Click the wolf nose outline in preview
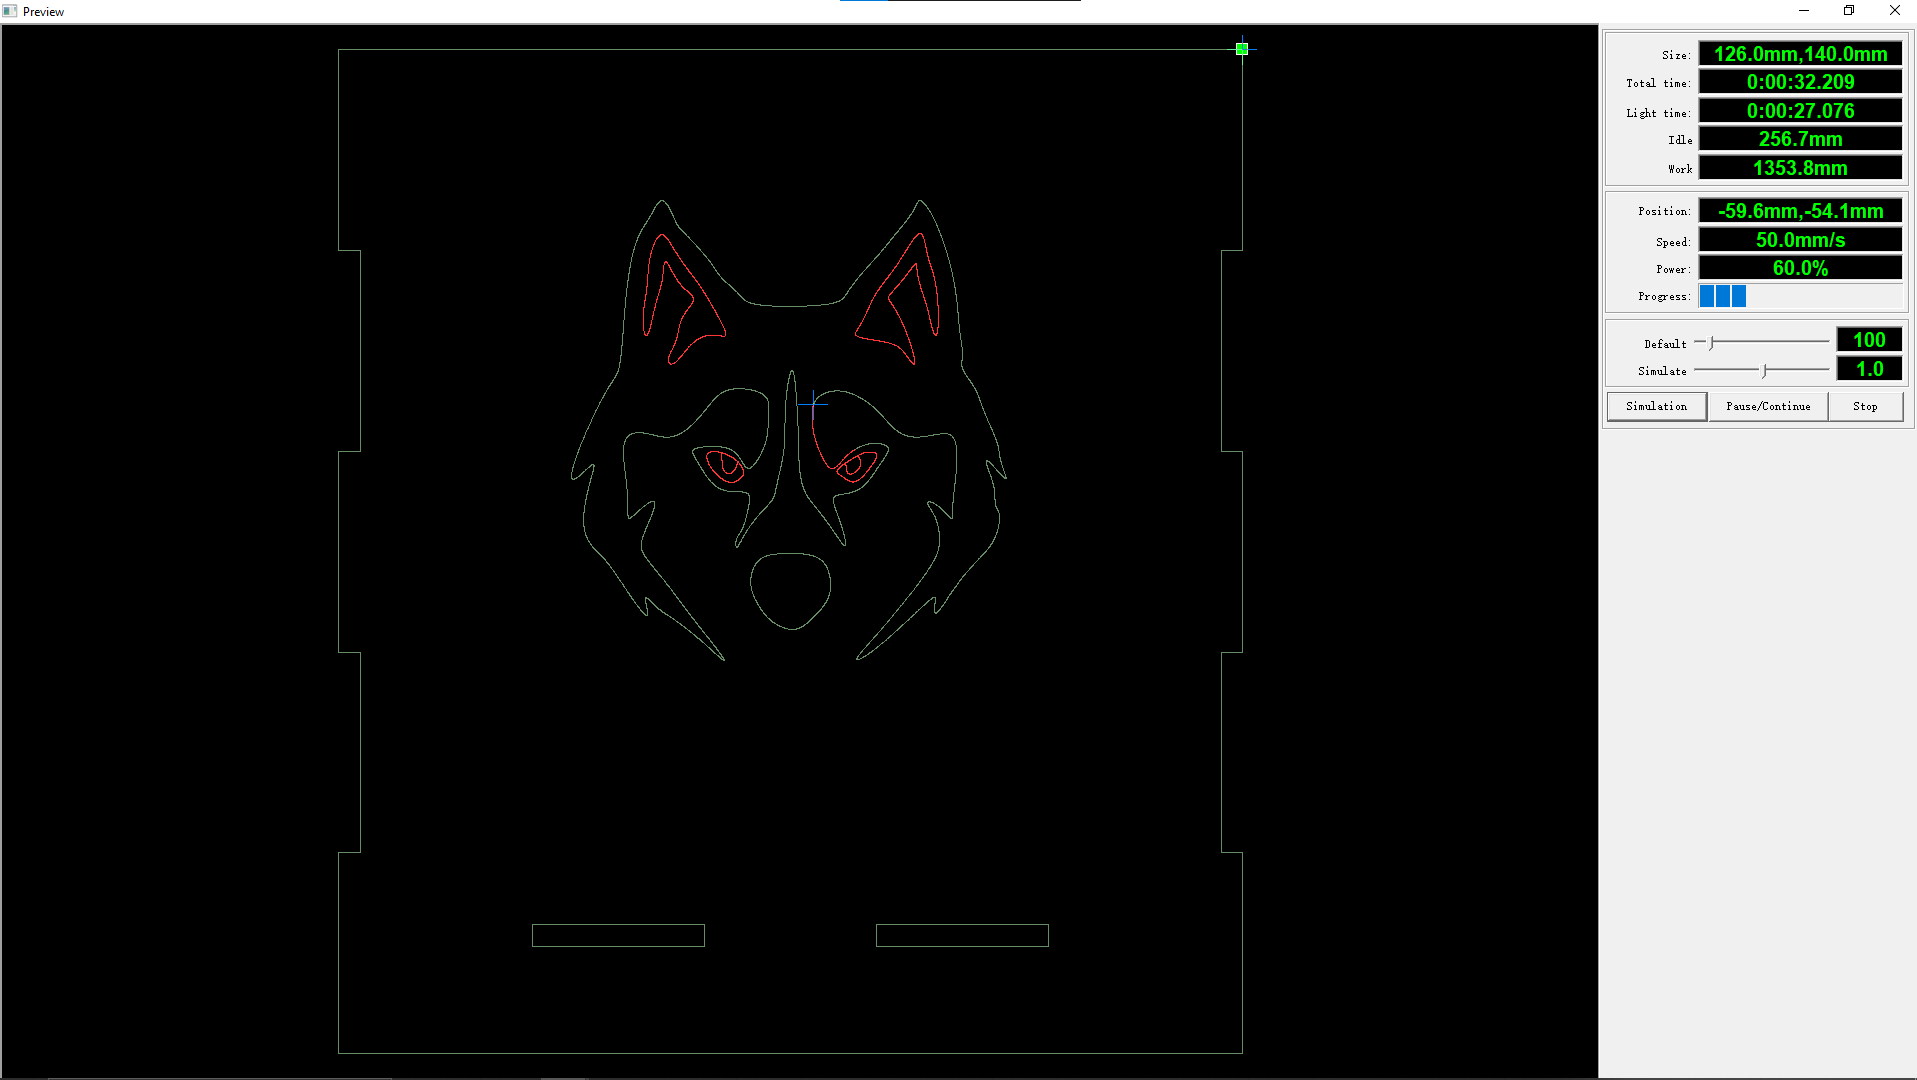Viewport: 1917px width, 1080px height. (x=791, y=591)
